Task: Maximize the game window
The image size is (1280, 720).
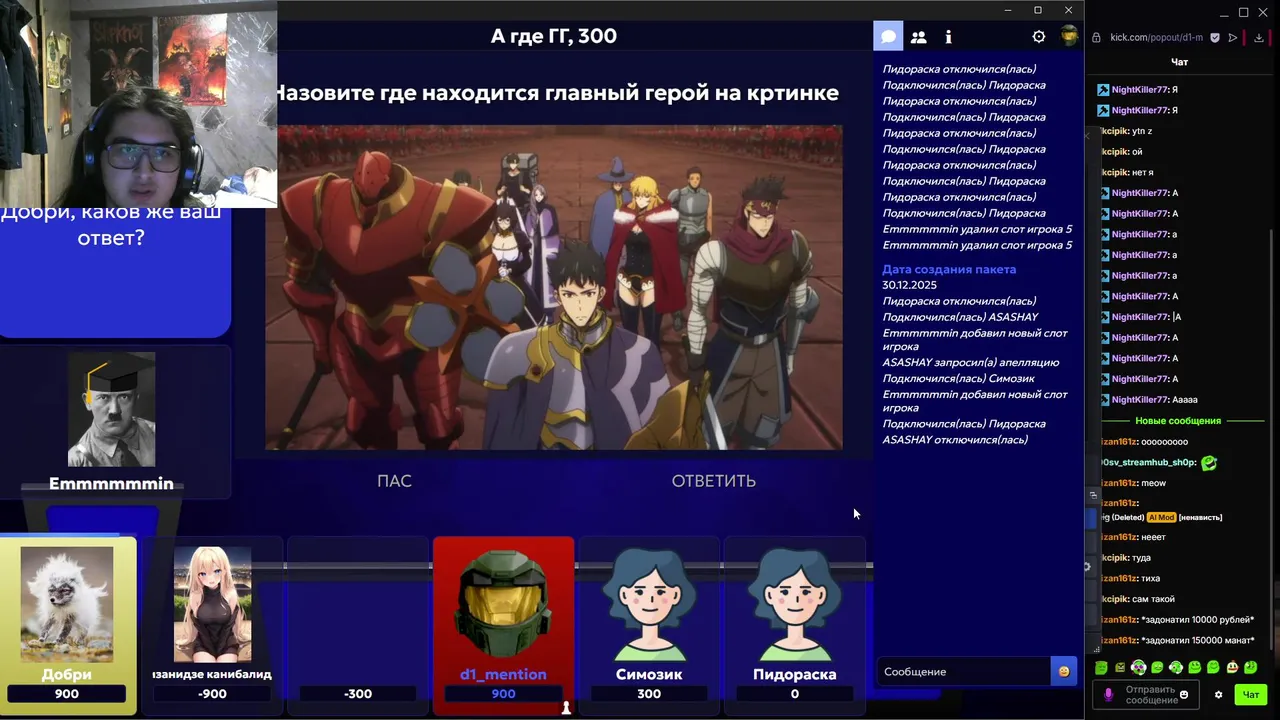Action: click(x=1038, y=10)
